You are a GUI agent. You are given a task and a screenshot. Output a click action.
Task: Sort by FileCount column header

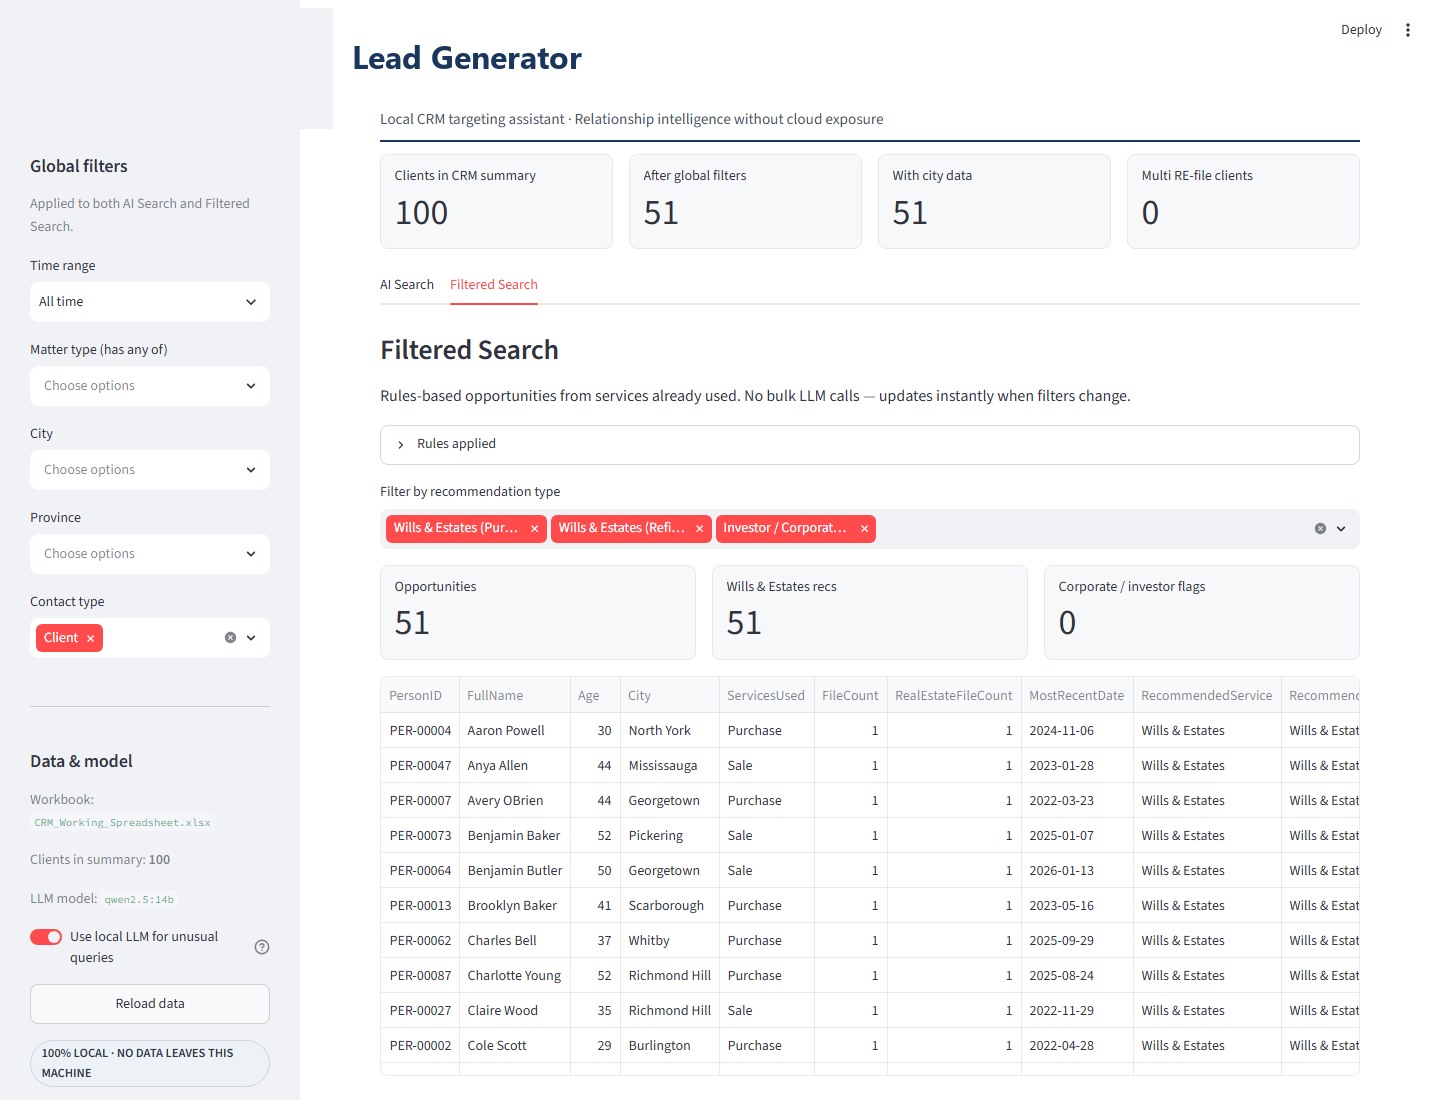point(850,696)
